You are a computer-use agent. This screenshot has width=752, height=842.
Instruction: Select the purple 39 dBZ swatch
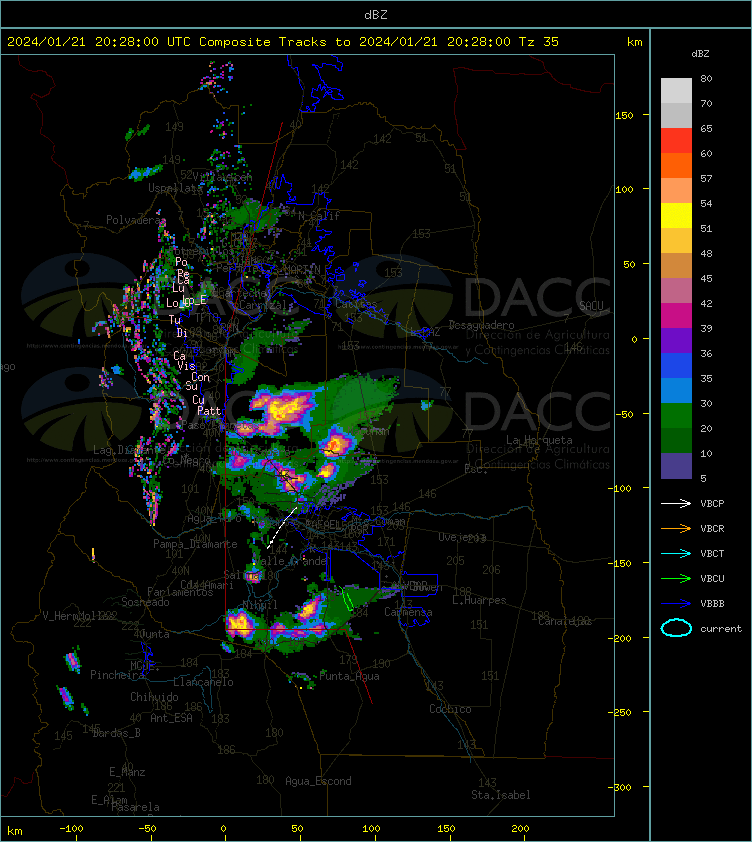(x=676, y=340)
